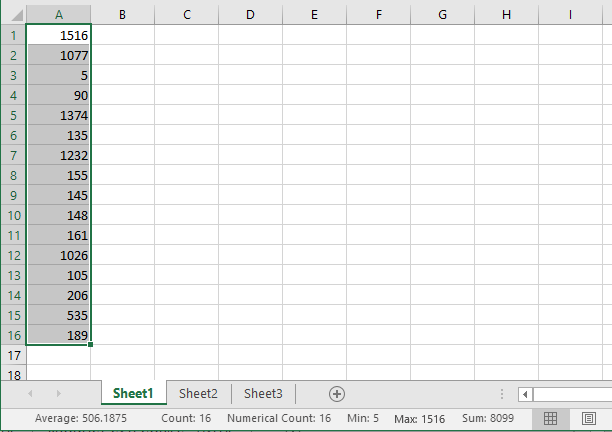Click Sum: 8099 in status bar
Screen dimensions: 612x432
tap(488, 418)
